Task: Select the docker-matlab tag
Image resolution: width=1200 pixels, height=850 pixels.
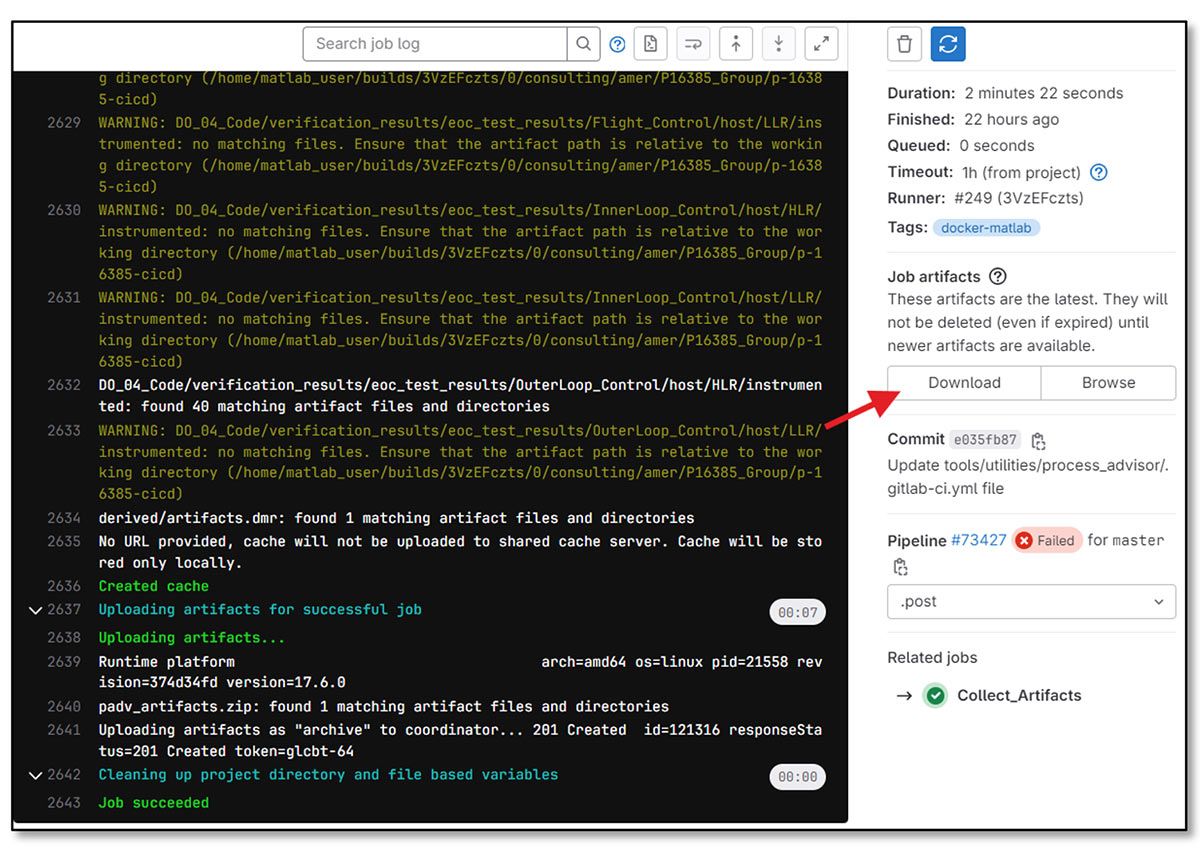Action: click(x=985, y=228)
